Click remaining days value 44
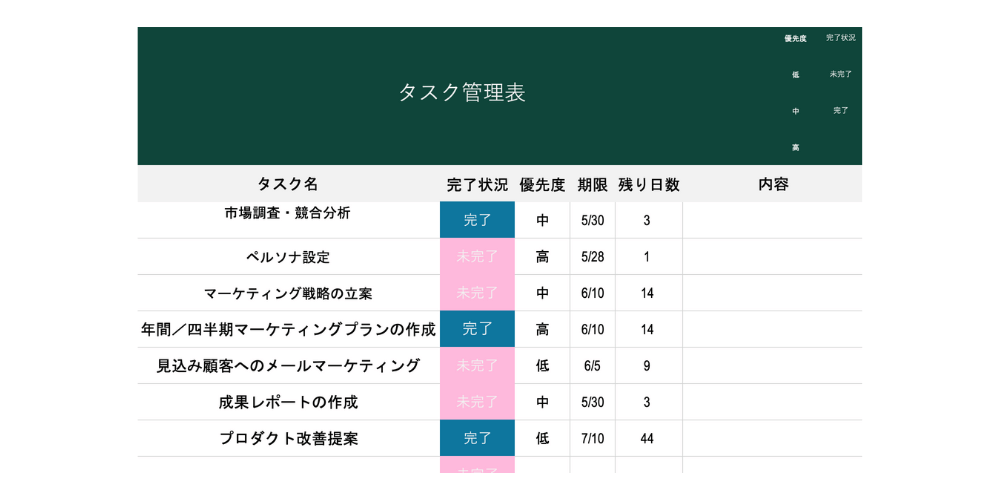 (647, 438)
